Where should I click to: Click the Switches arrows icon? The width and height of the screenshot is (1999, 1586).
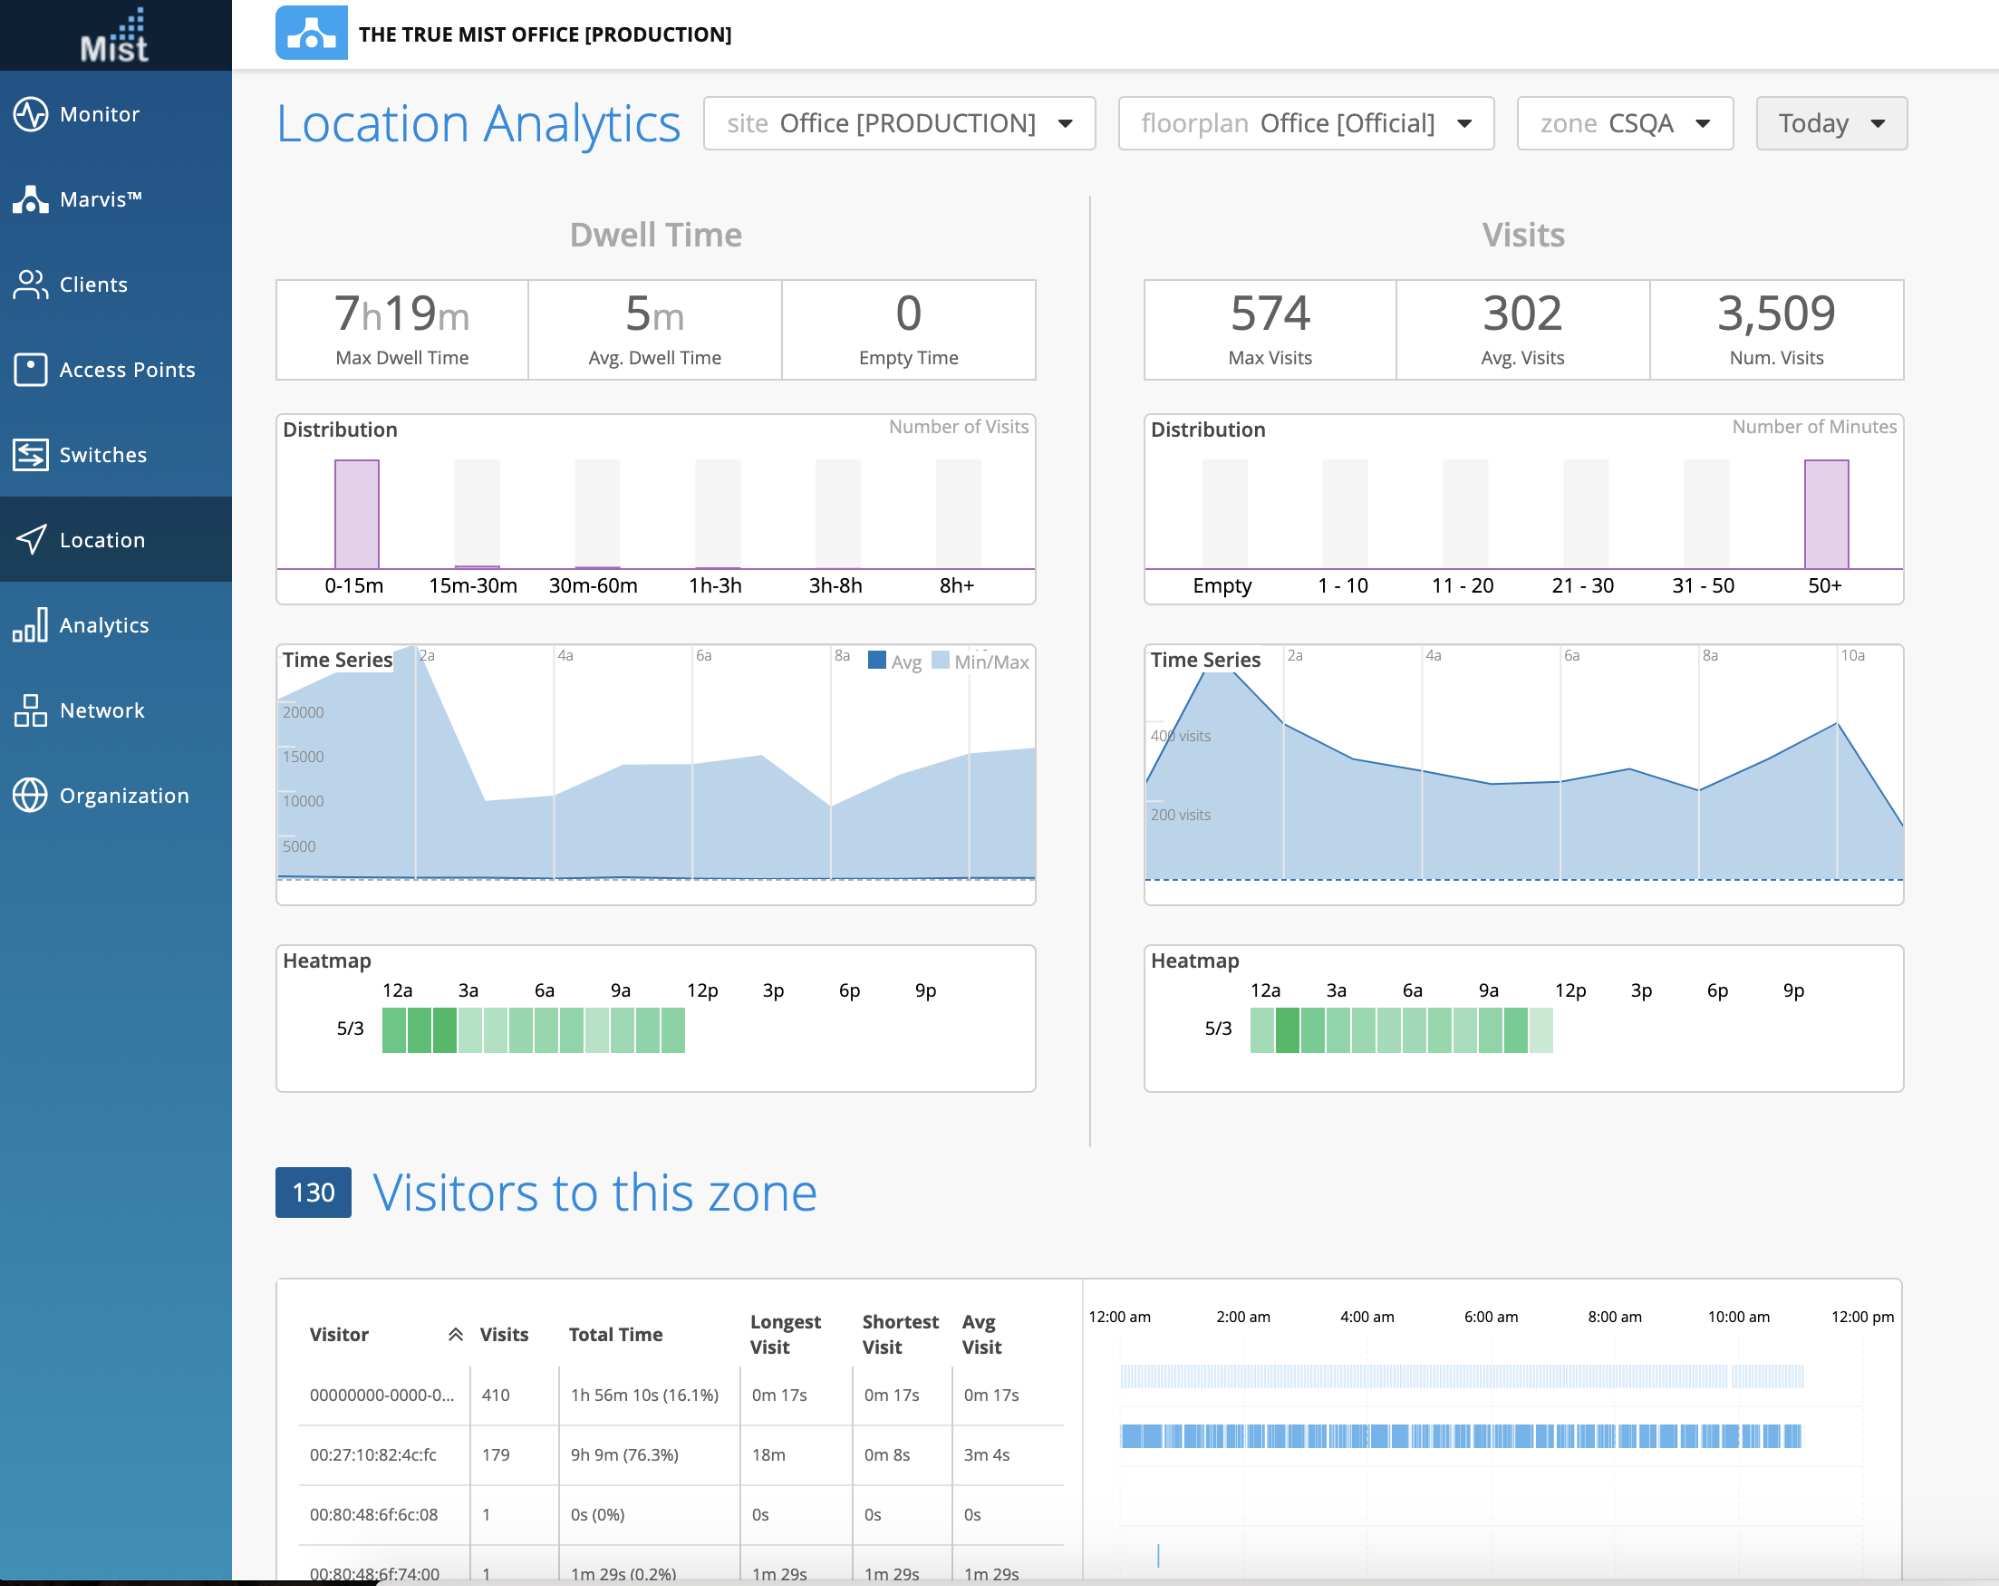pos(30,454)
